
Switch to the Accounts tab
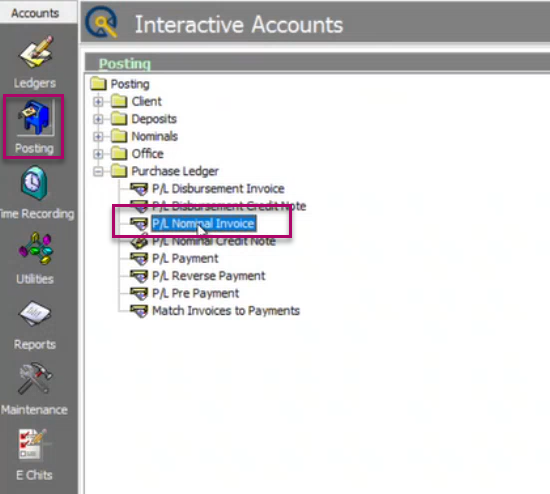35,13
